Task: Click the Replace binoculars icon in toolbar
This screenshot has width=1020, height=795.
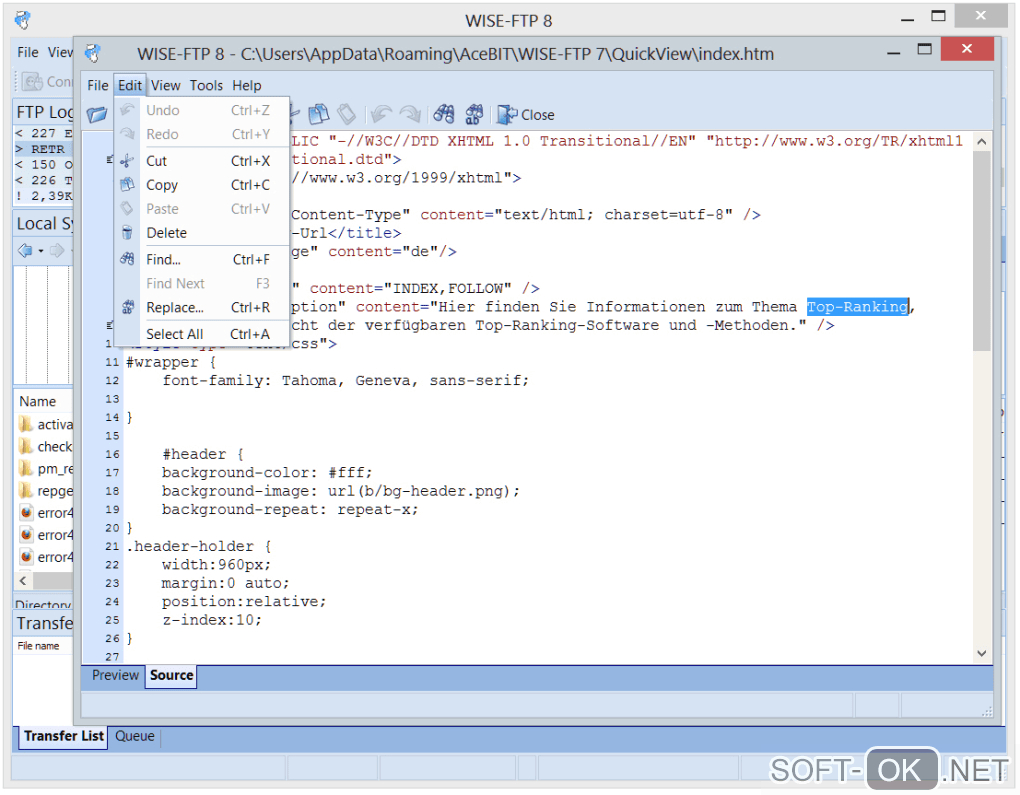Action: (x=474, y=115)
